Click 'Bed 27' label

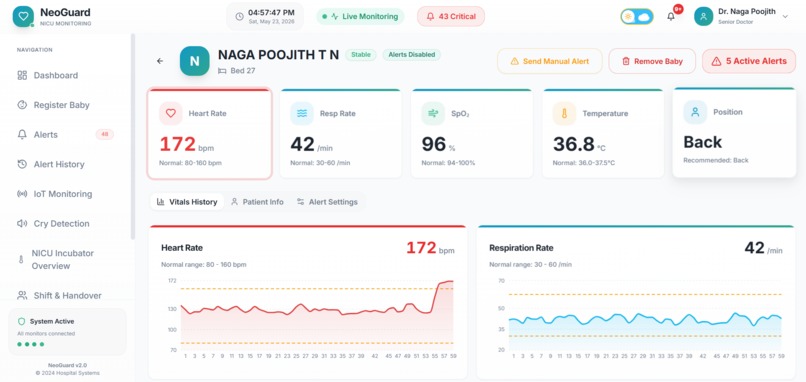coord(243,71)
